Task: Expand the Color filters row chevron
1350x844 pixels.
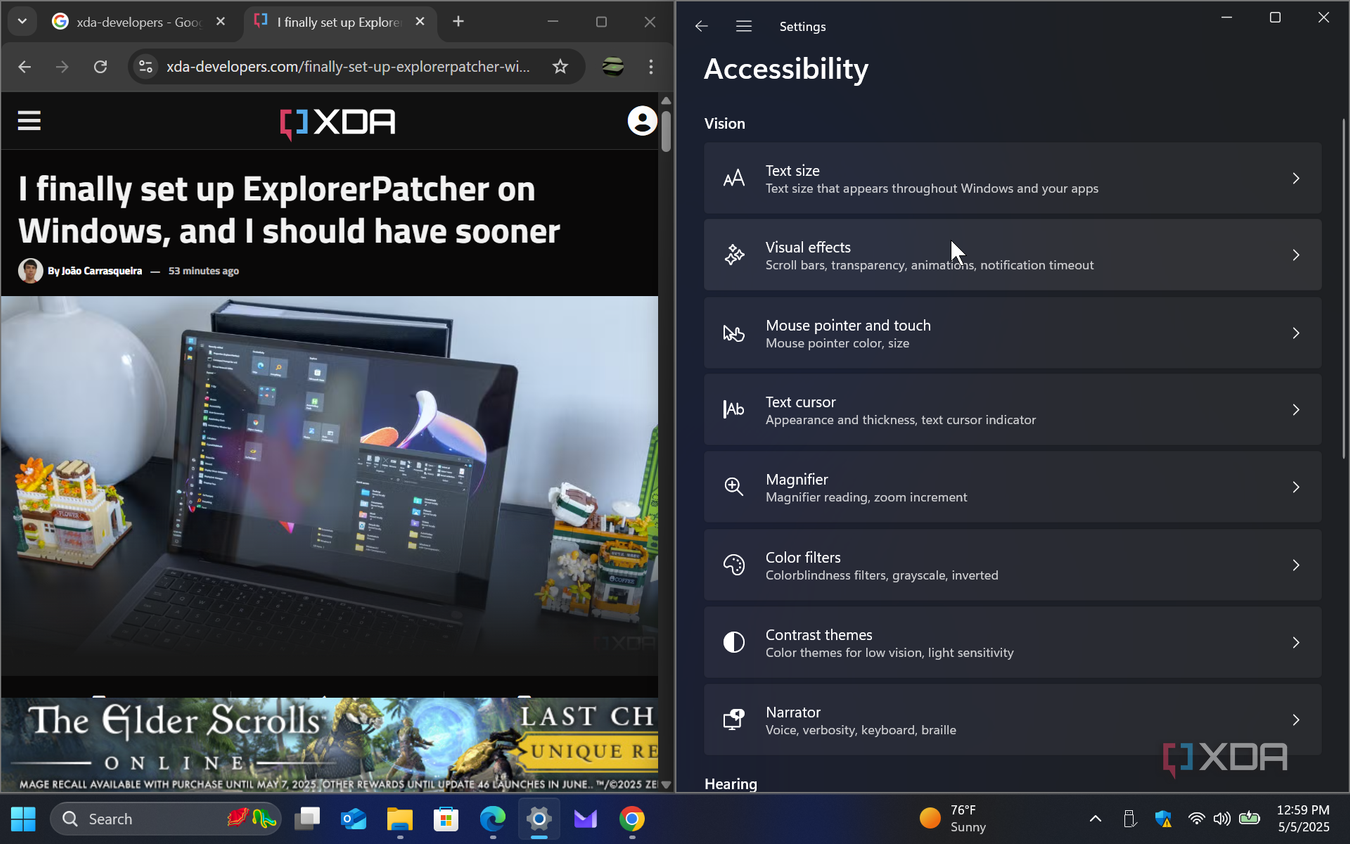Action: coord(1296,565)
